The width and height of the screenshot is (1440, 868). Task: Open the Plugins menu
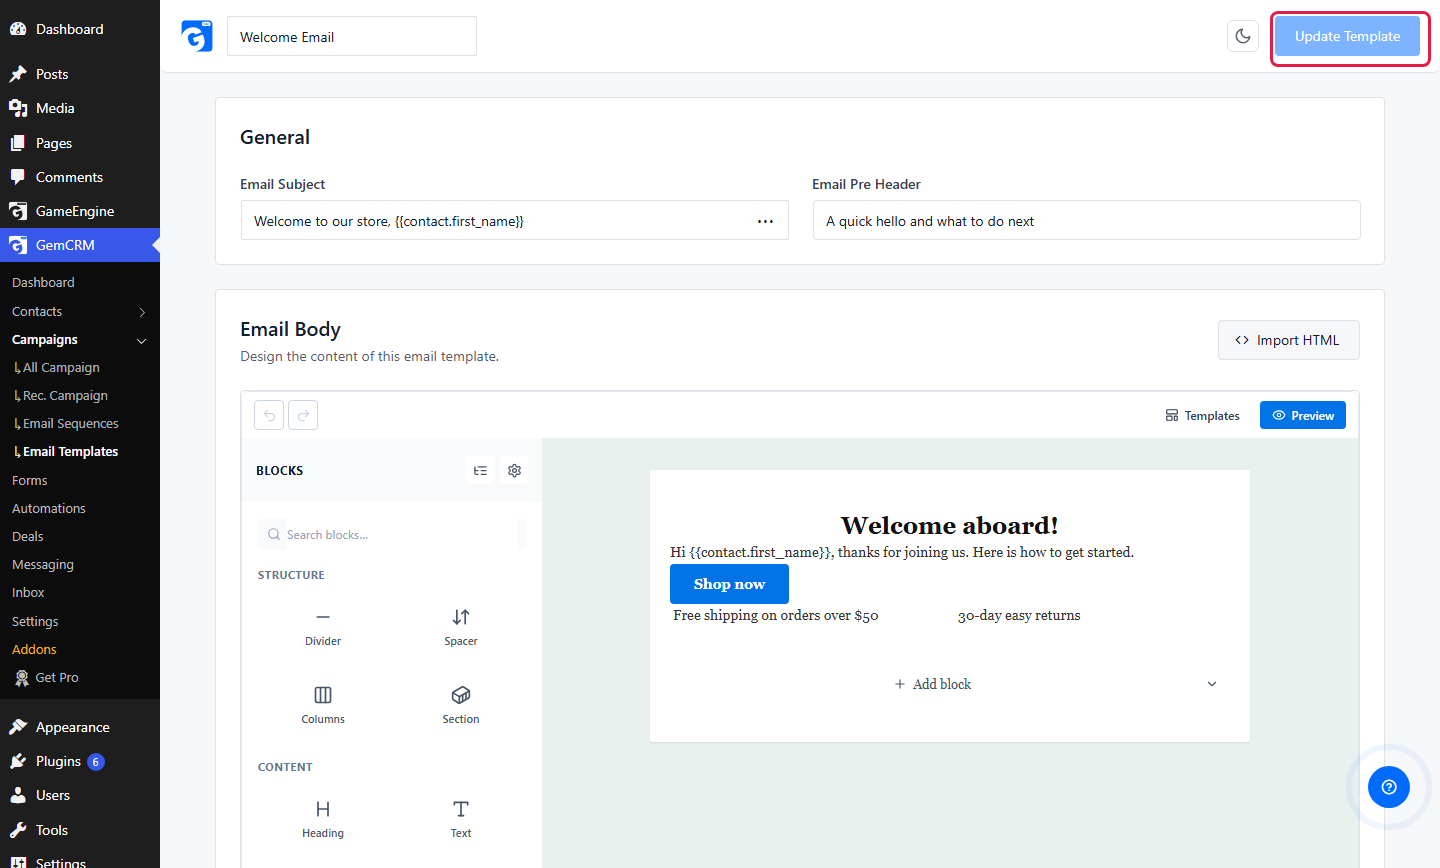[x=58, y=761]
